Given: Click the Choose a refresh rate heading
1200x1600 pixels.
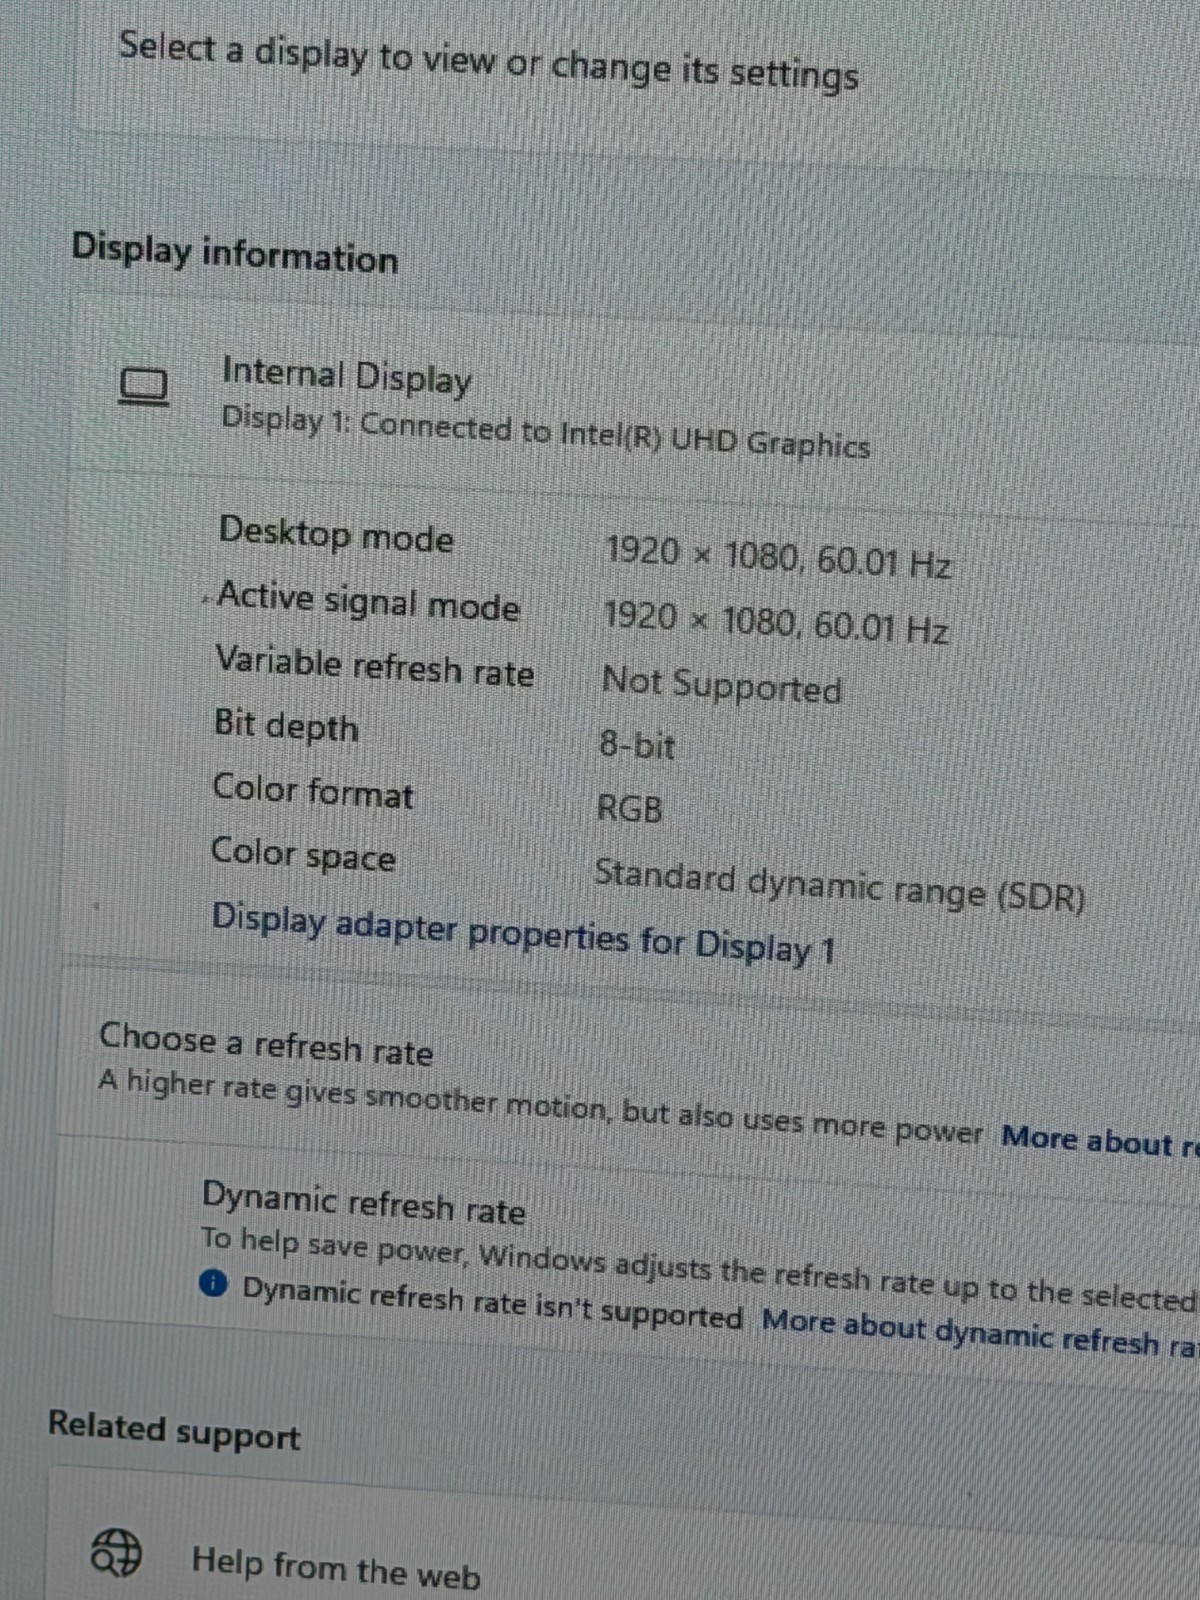Looking at the screenshot, I should pos(266,1044).
